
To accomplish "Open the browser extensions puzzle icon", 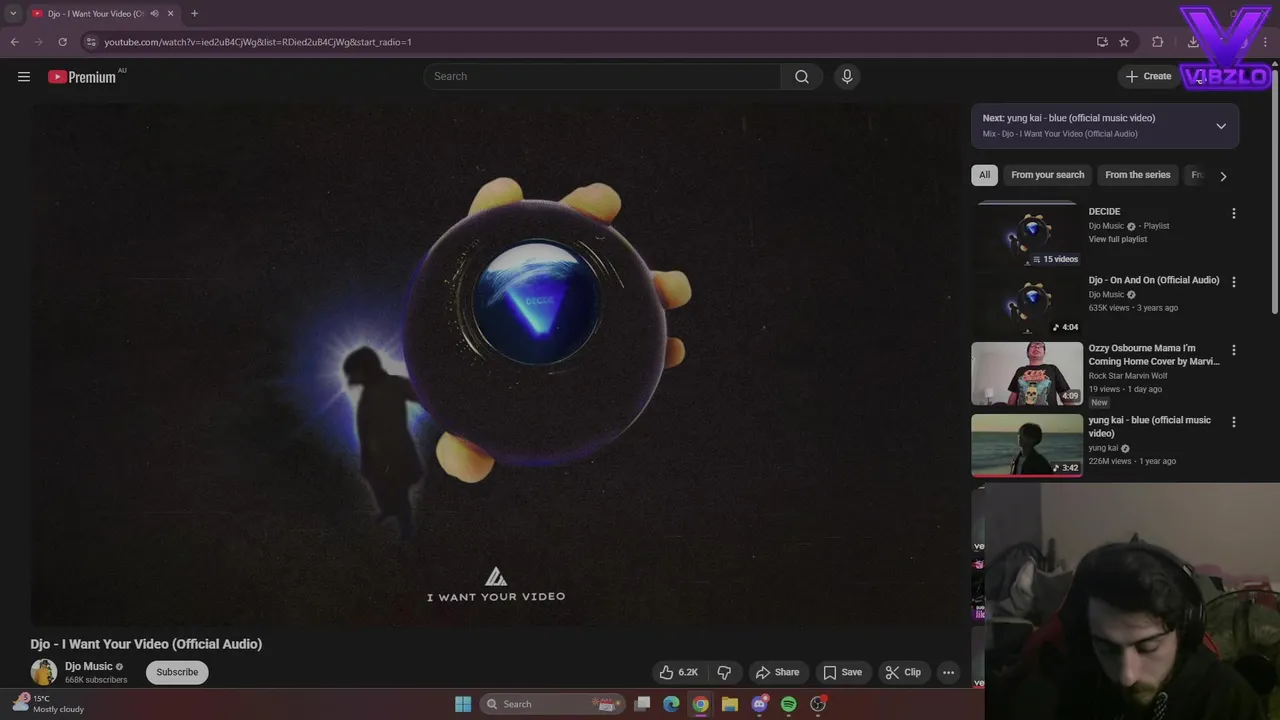I will point(1158,42).
